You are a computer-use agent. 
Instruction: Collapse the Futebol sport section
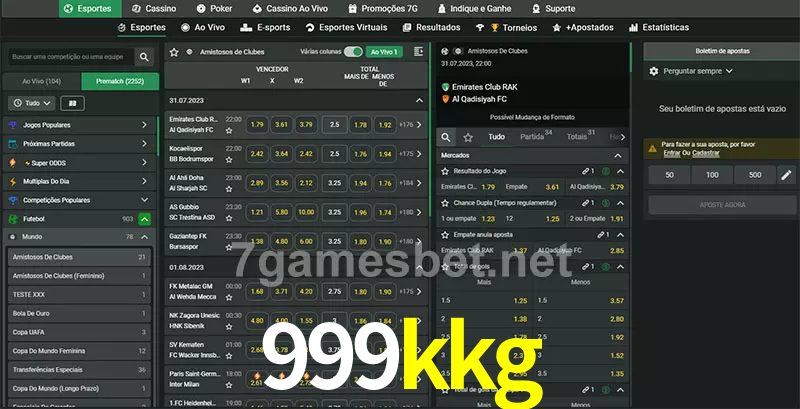click(145, 218)
